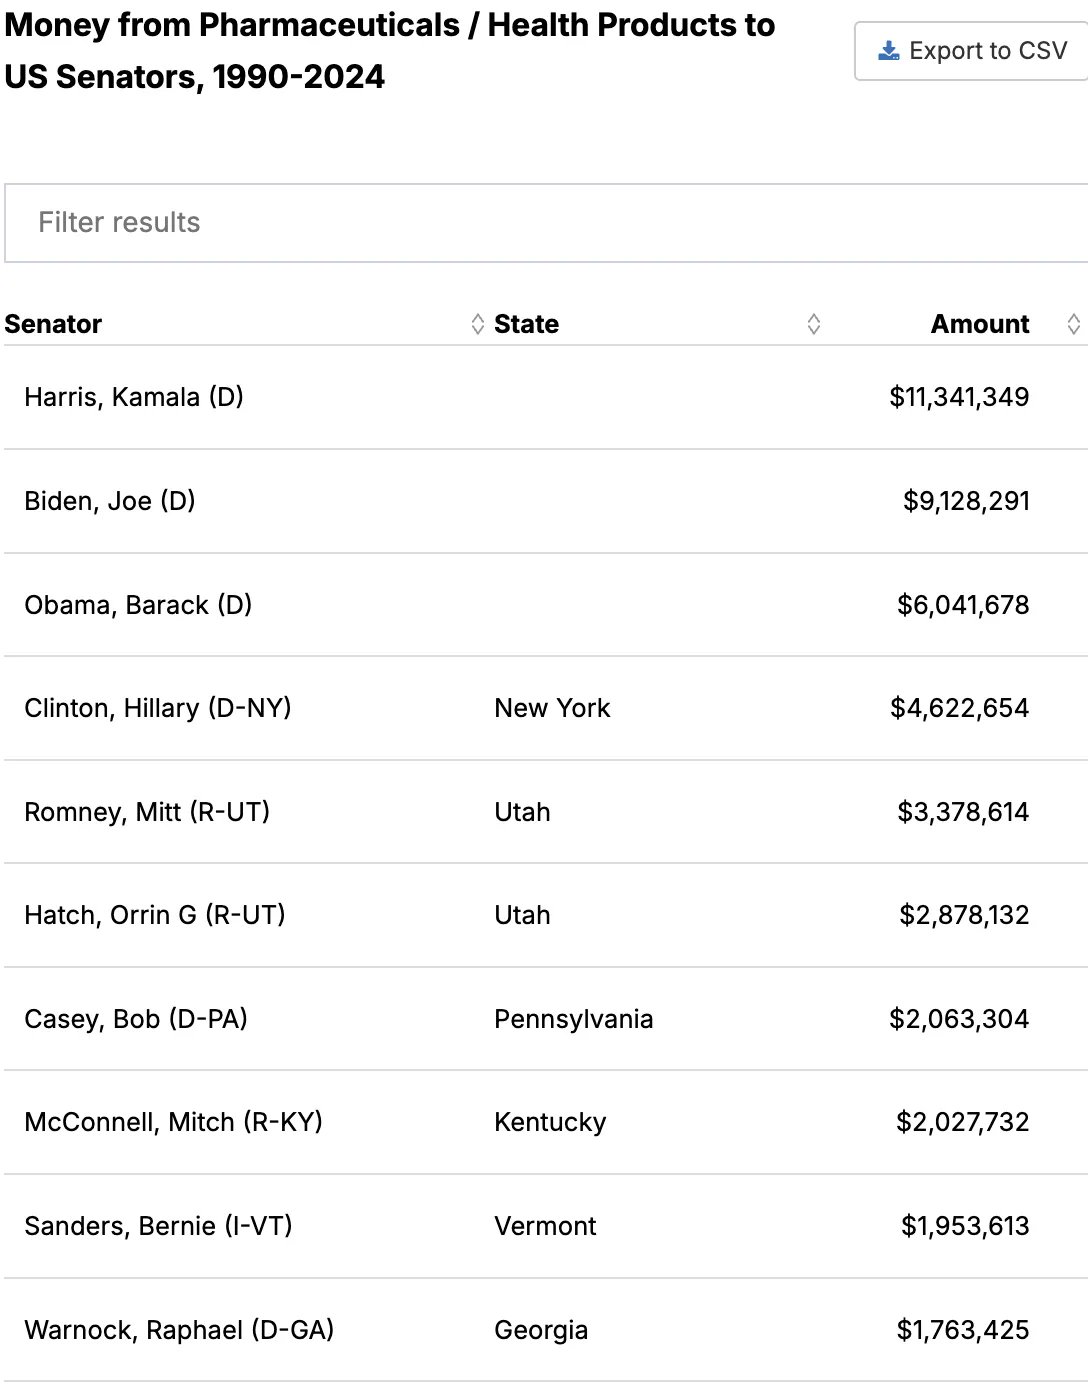Select Romney, Mitt (R-UT) name

coord(147,812)
